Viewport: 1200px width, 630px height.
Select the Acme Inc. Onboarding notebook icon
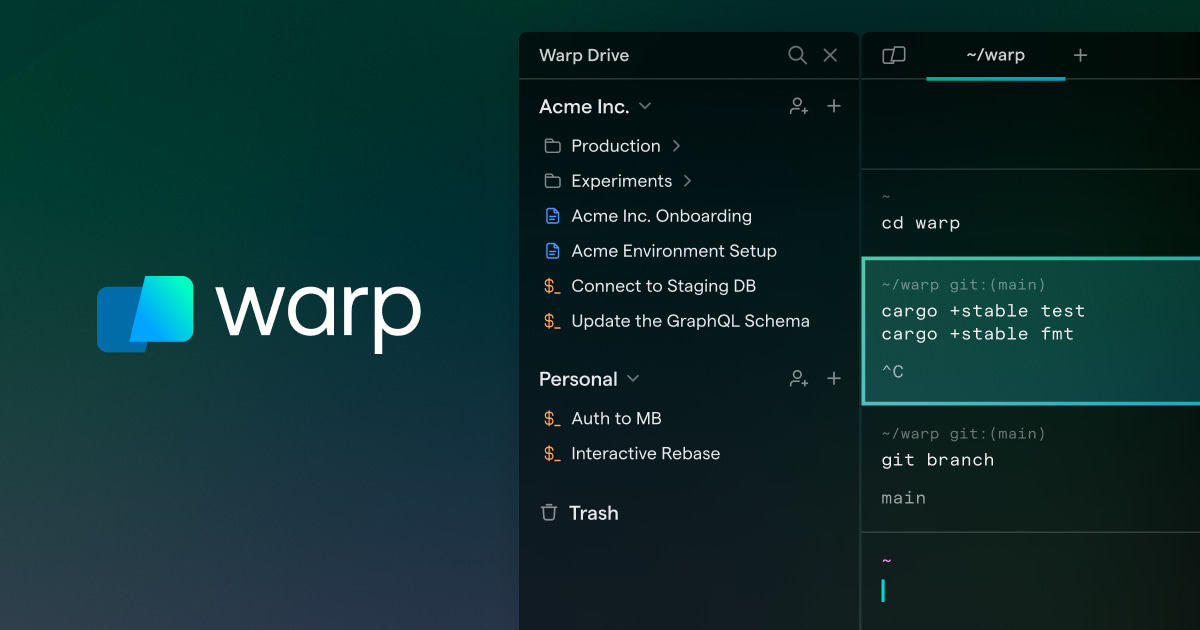(552, 215)
